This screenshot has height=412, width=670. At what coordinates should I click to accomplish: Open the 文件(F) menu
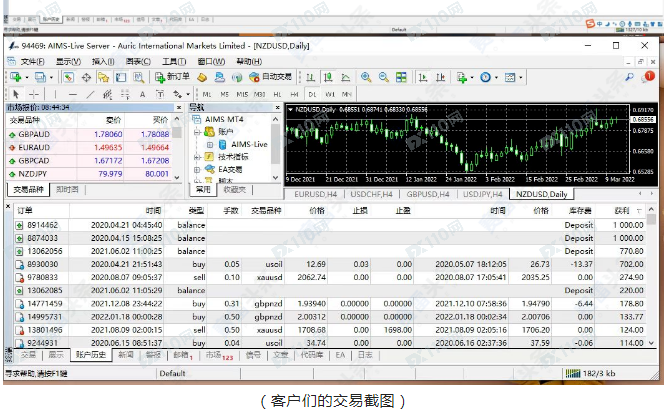(32, 62)
